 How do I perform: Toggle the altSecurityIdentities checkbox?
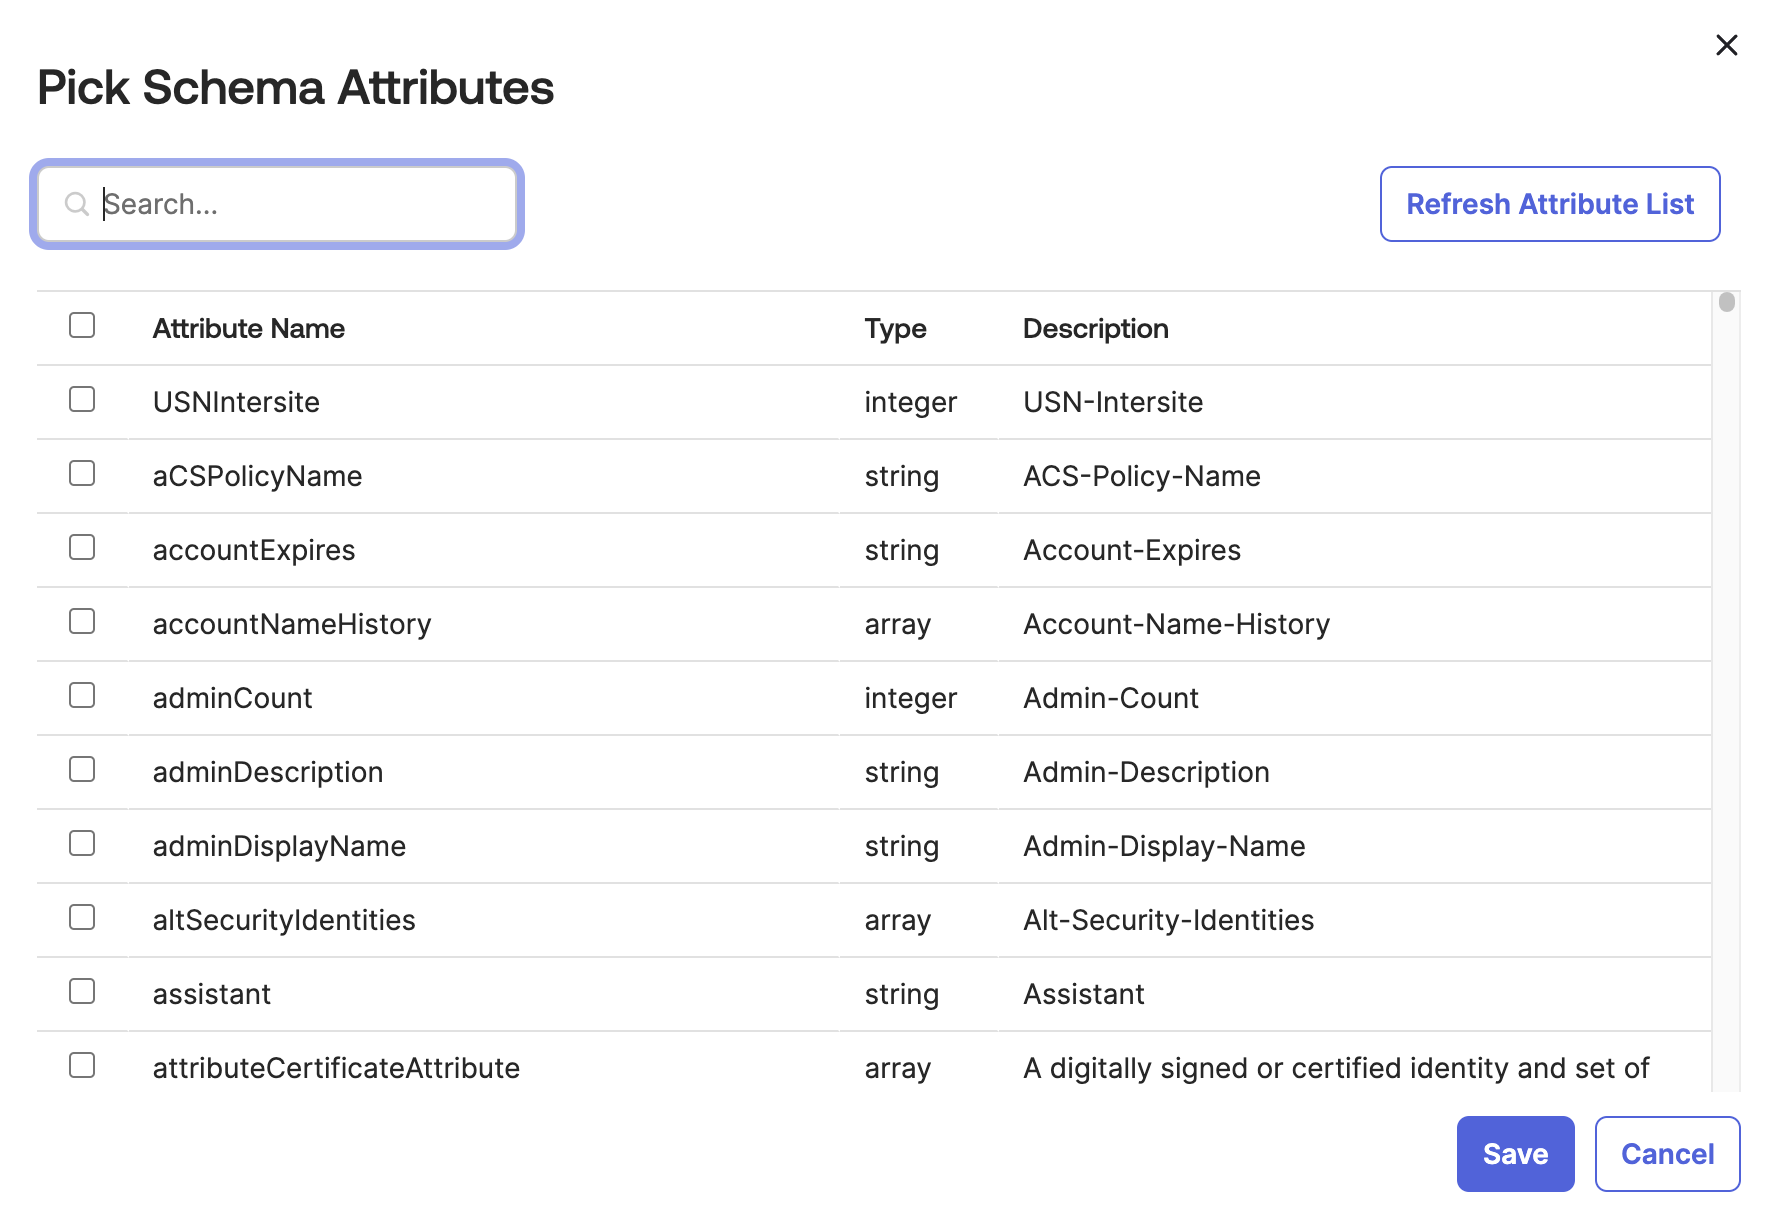click(x=82, y=917)
